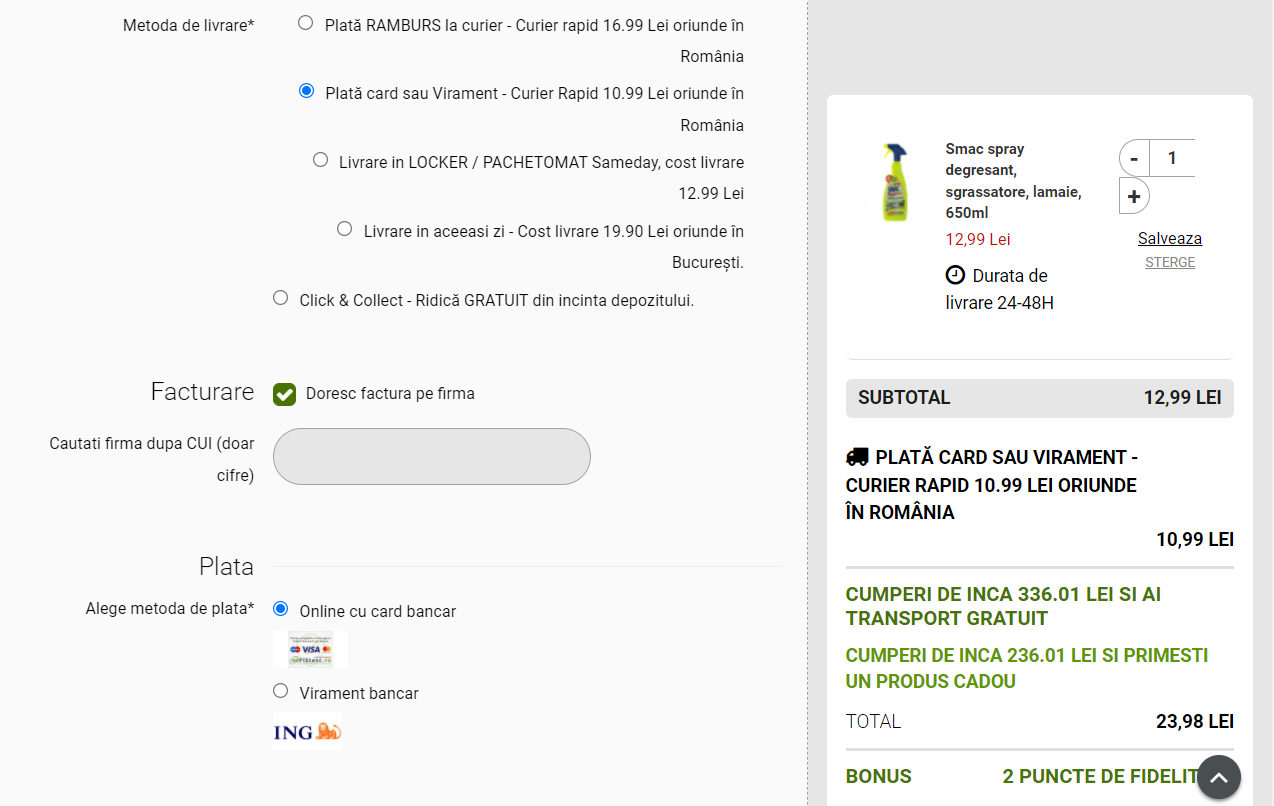Decrease quantity with the minus button
The height and width of the screenshot is (806, 1274).
pyautogui.click(x=1134, y=158)
